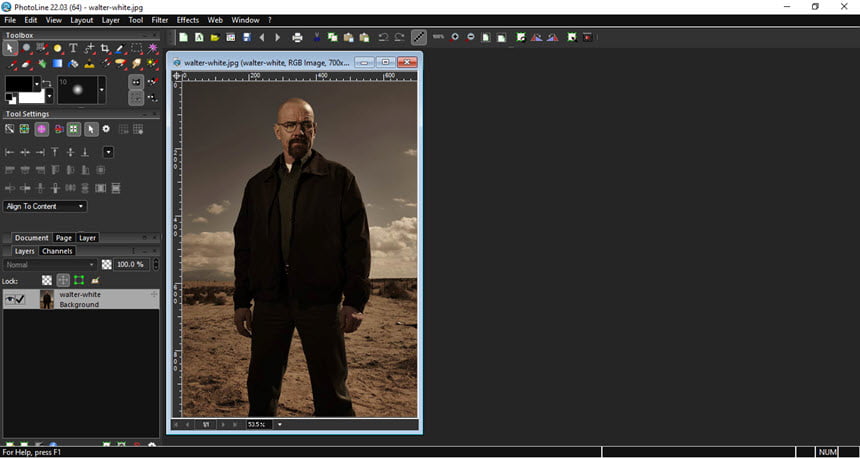Select the Text tool in Toolbox
This screenshot has height=458, width=860.
click(73, 48)
